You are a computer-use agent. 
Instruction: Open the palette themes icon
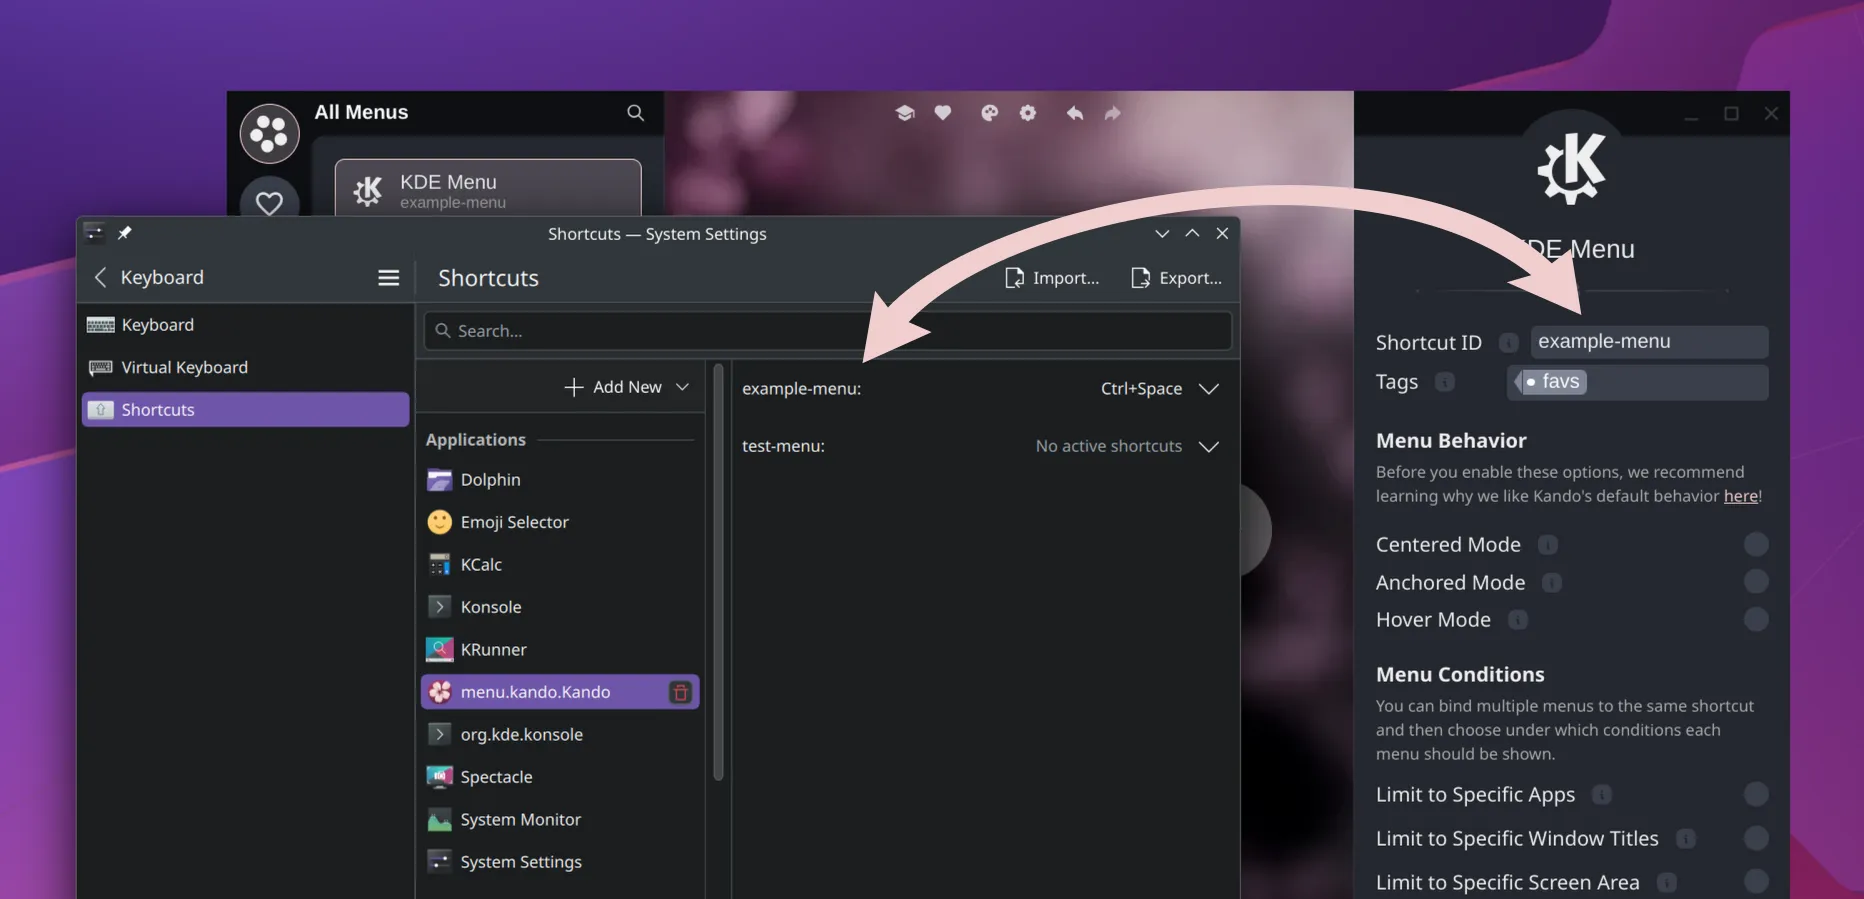pos(990,113)
